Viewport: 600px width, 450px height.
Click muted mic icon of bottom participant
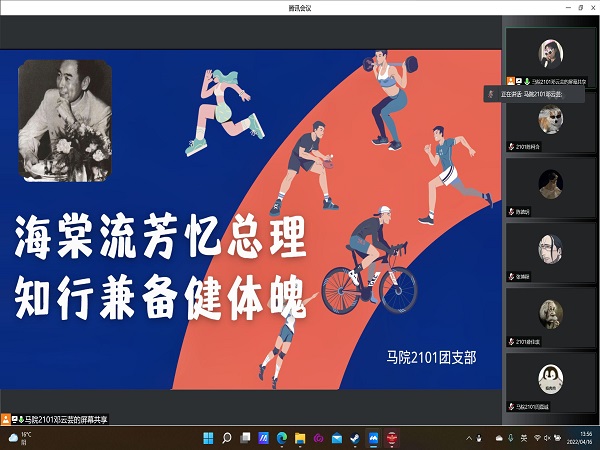(x=513, y=407)
